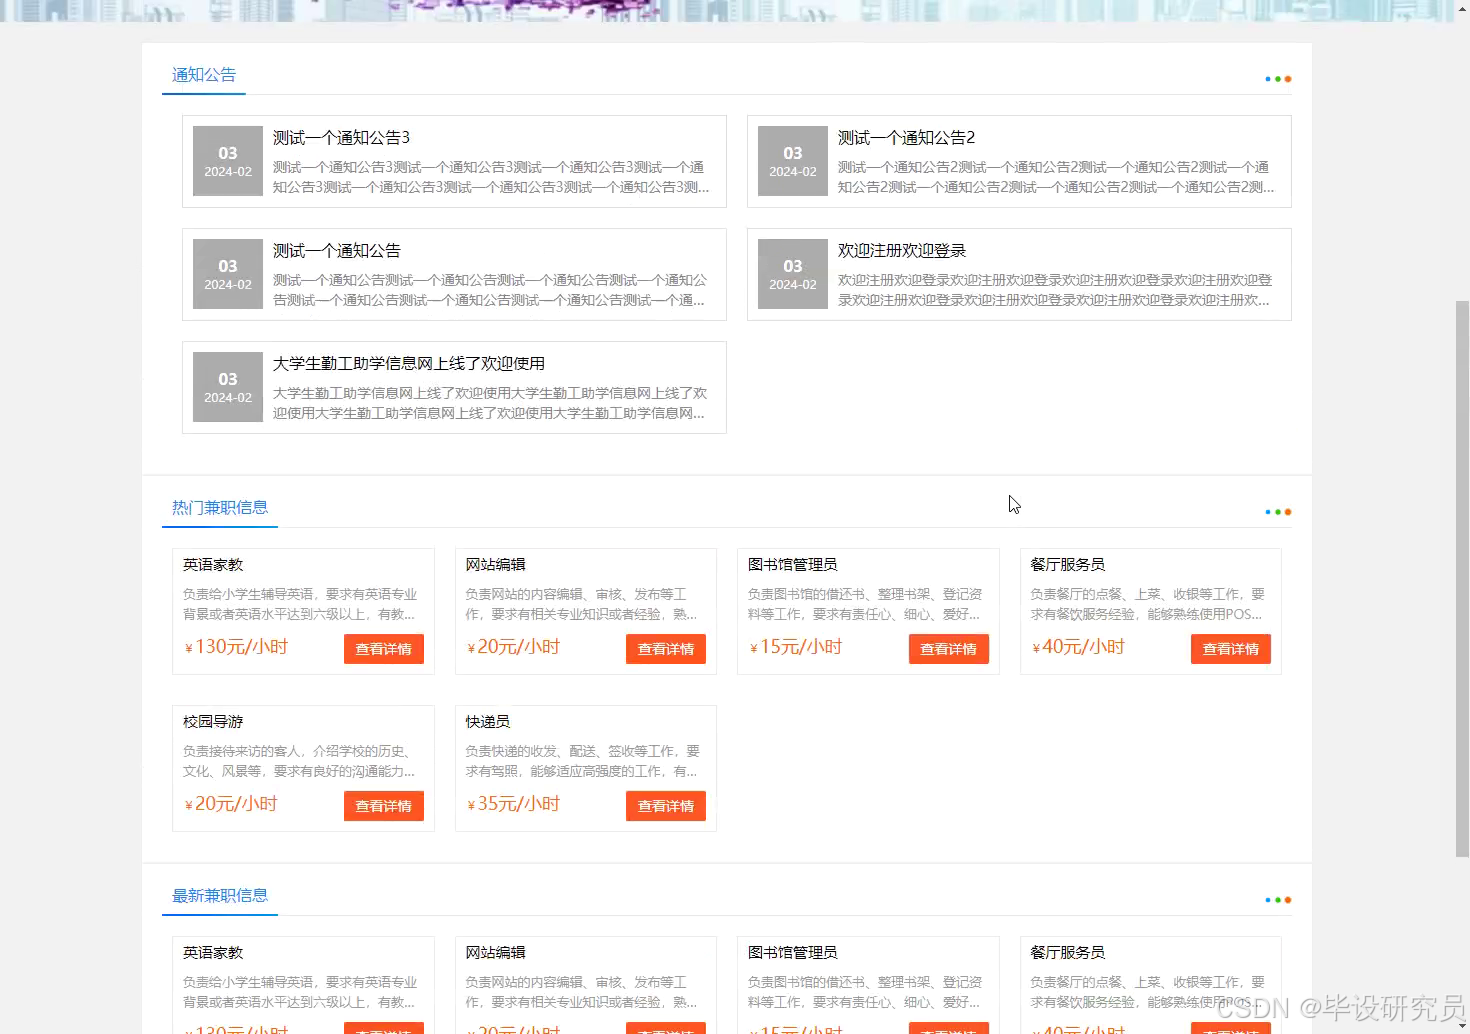Open hot job title 网站编辑
Viewport: 1470px width, 1034px height.
[496, 565]
